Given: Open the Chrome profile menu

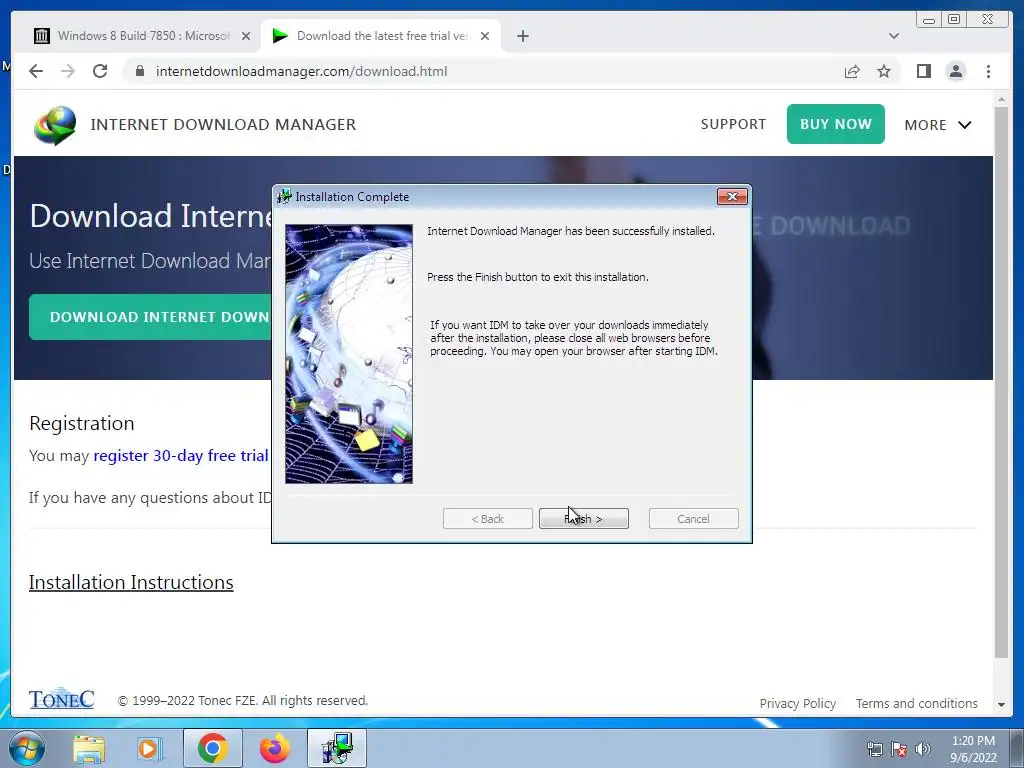Looking at the screenshot, I should tap(955, 71).
